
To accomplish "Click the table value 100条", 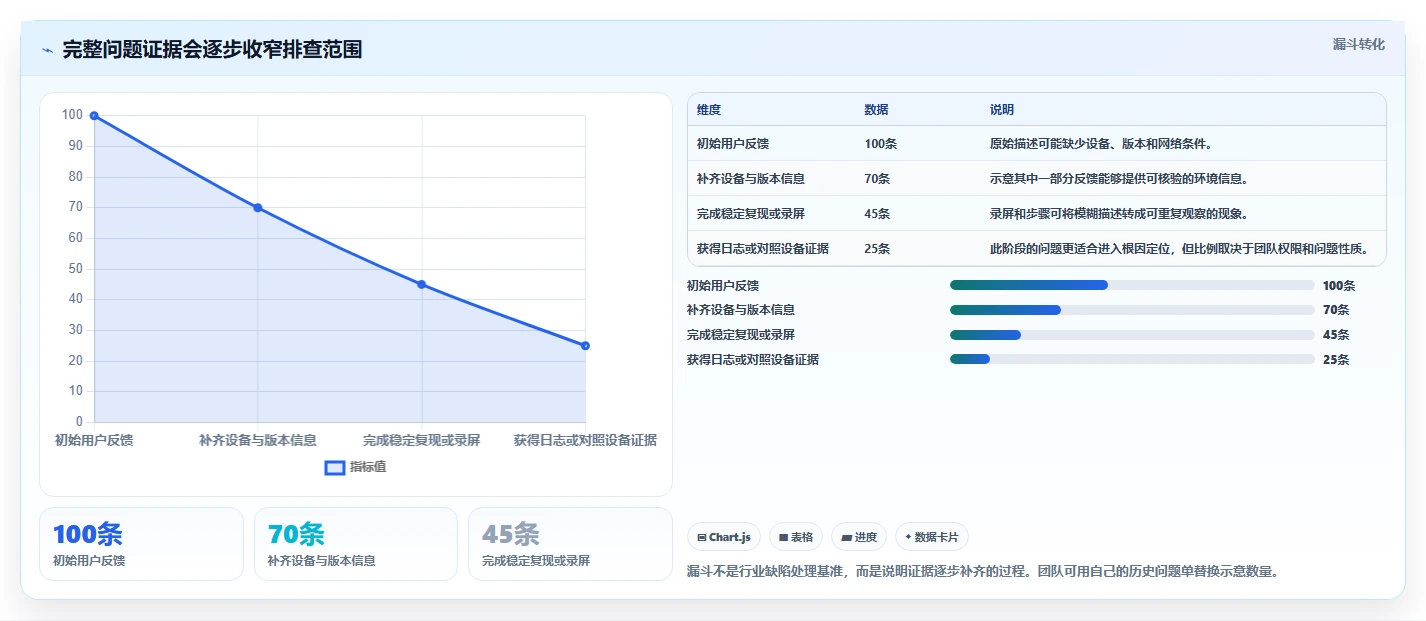I will tap(880, 144).
